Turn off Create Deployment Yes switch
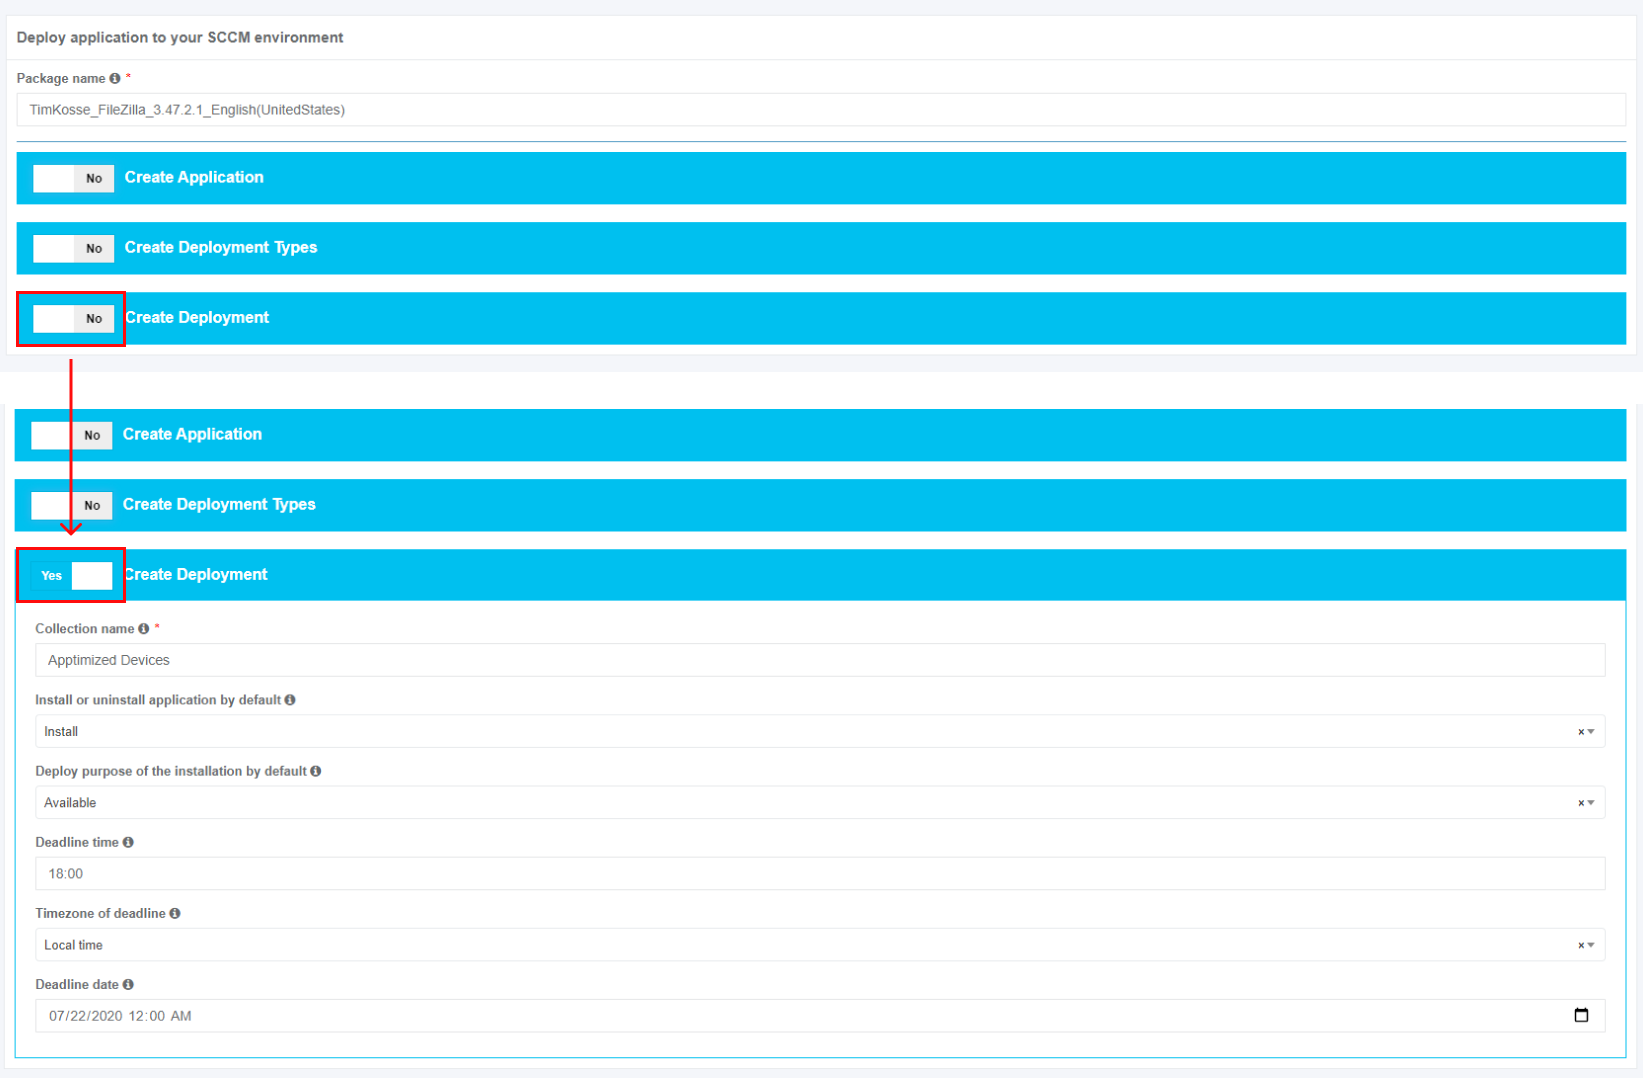Image resolution: width=1643 pixels, height=1078 pixels. click(x=72, y=575)
